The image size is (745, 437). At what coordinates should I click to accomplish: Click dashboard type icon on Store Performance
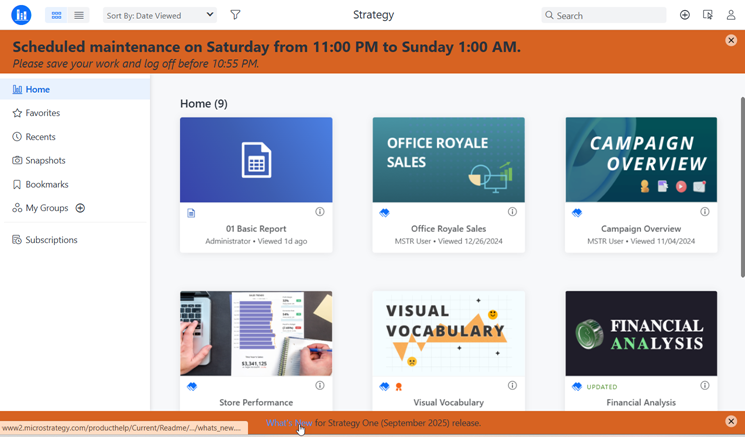(192, 387)
